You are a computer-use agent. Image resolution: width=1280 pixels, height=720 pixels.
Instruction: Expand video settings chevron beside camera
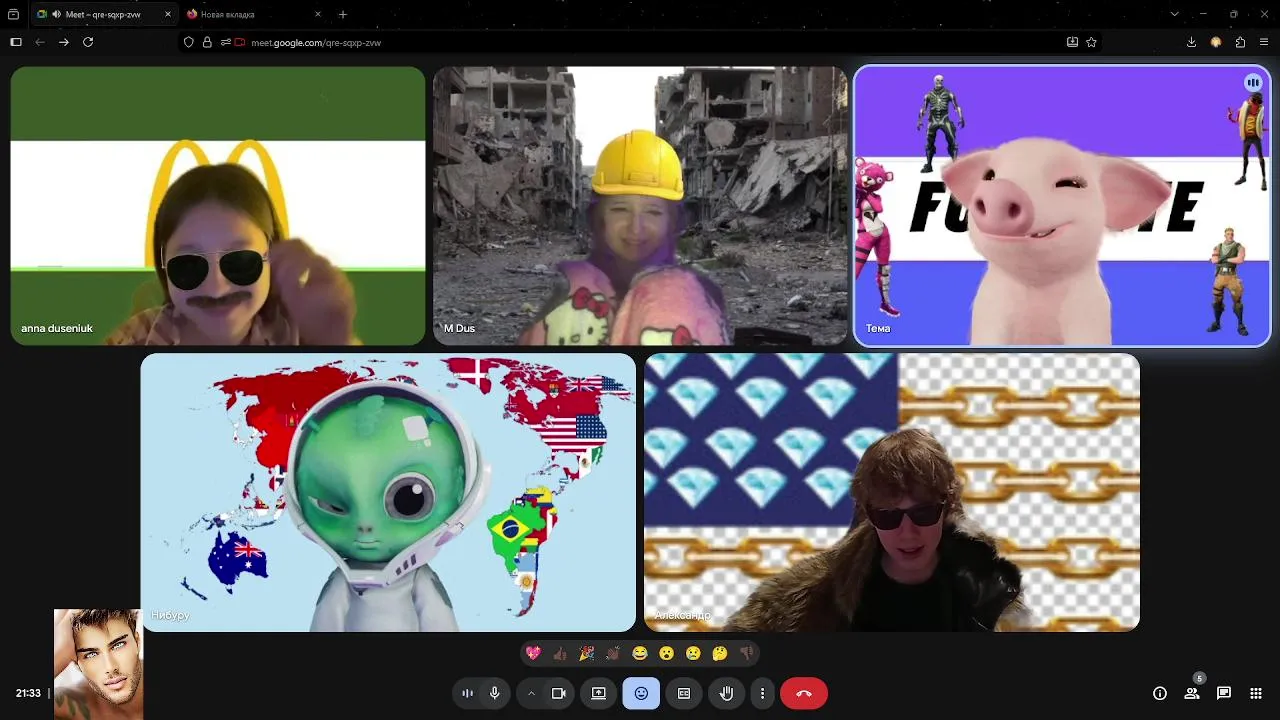tap(531, 693)
